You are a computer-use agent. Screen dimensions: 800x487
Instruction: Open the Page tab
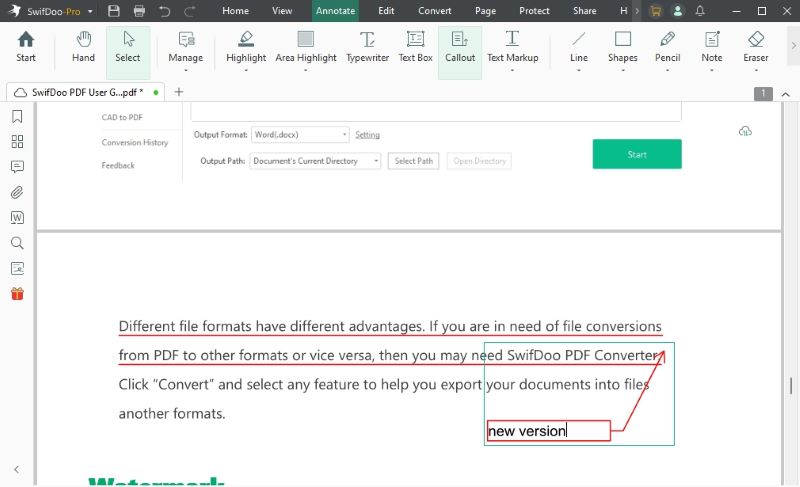tap(485, 11)
